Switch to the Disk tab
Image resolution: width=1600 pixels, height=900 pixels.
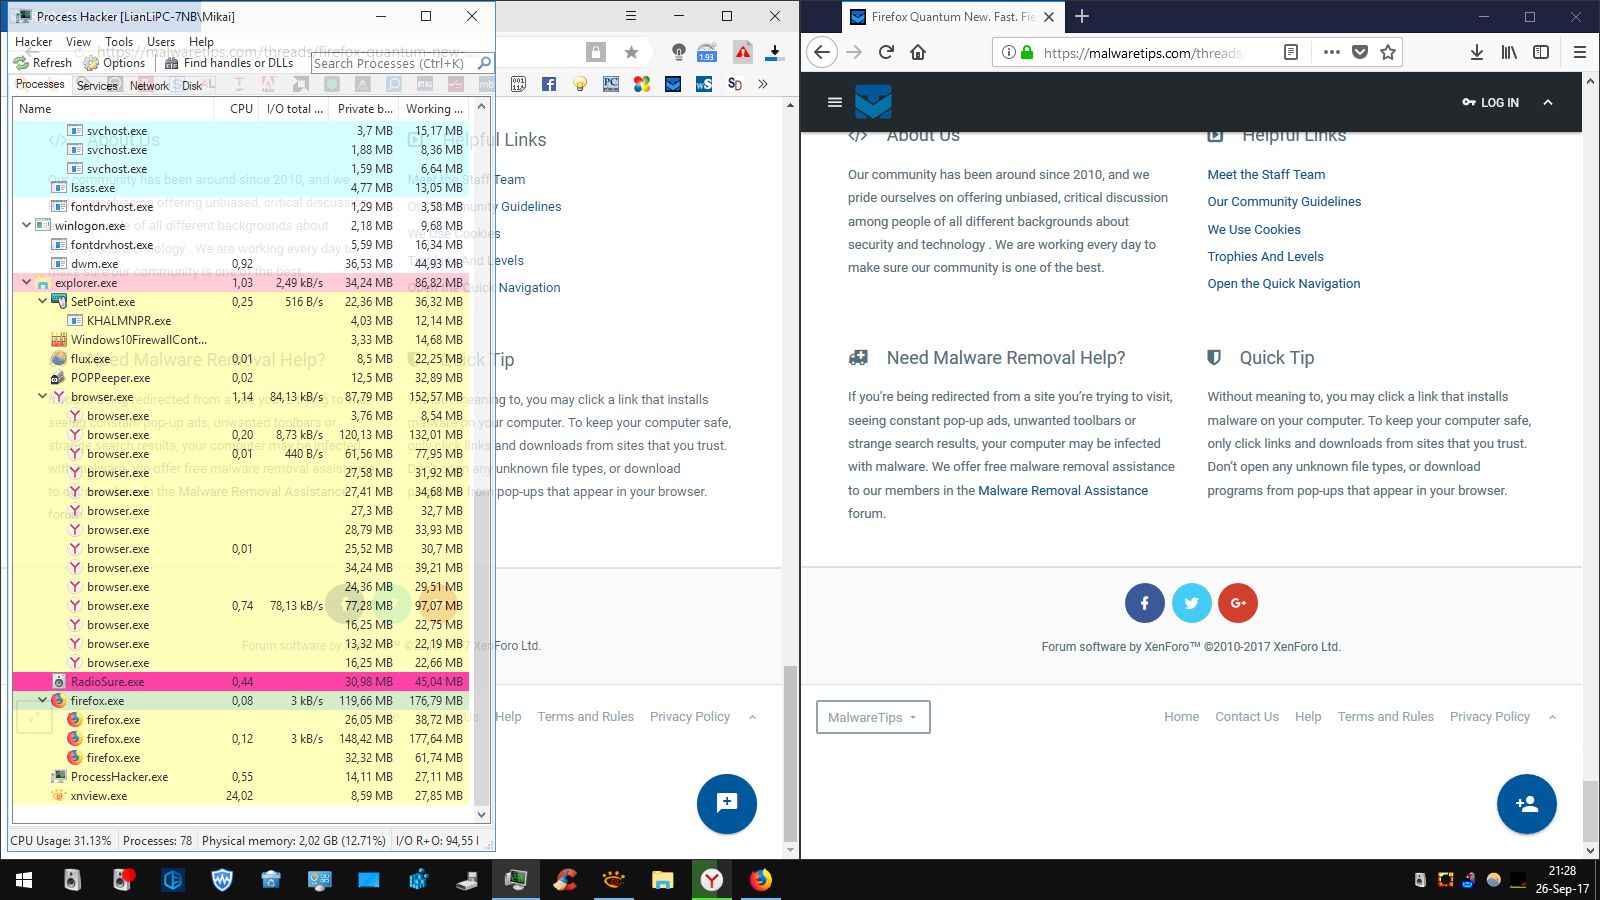click(192, 86)
